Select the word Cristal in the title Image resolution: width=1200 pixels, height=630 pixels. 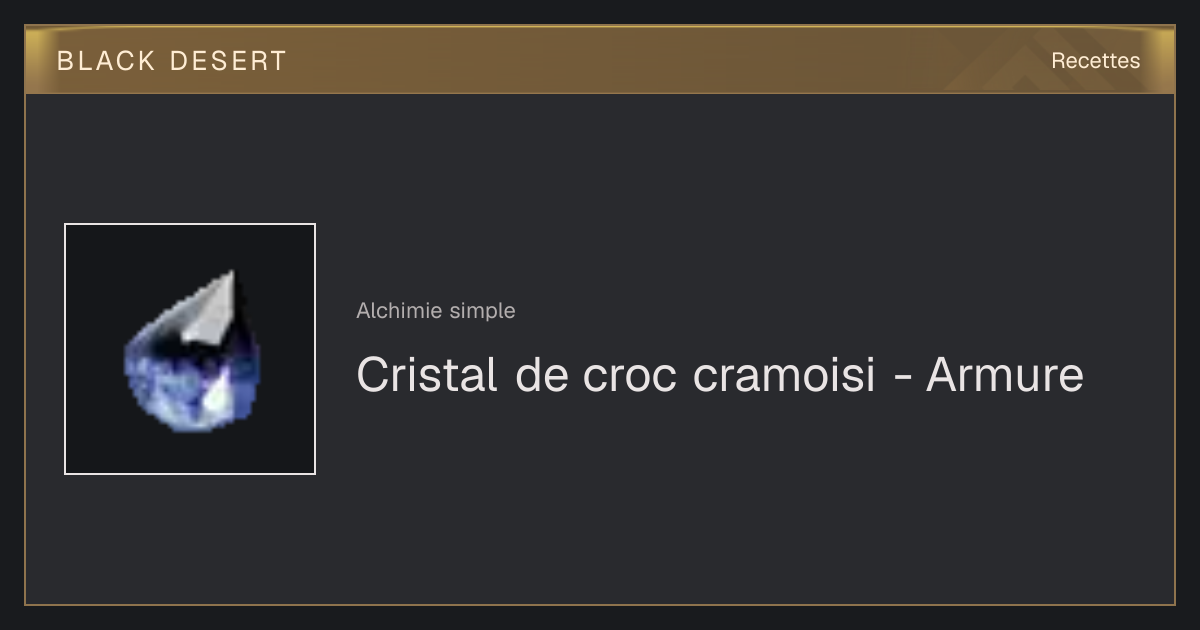click(427, 375)
